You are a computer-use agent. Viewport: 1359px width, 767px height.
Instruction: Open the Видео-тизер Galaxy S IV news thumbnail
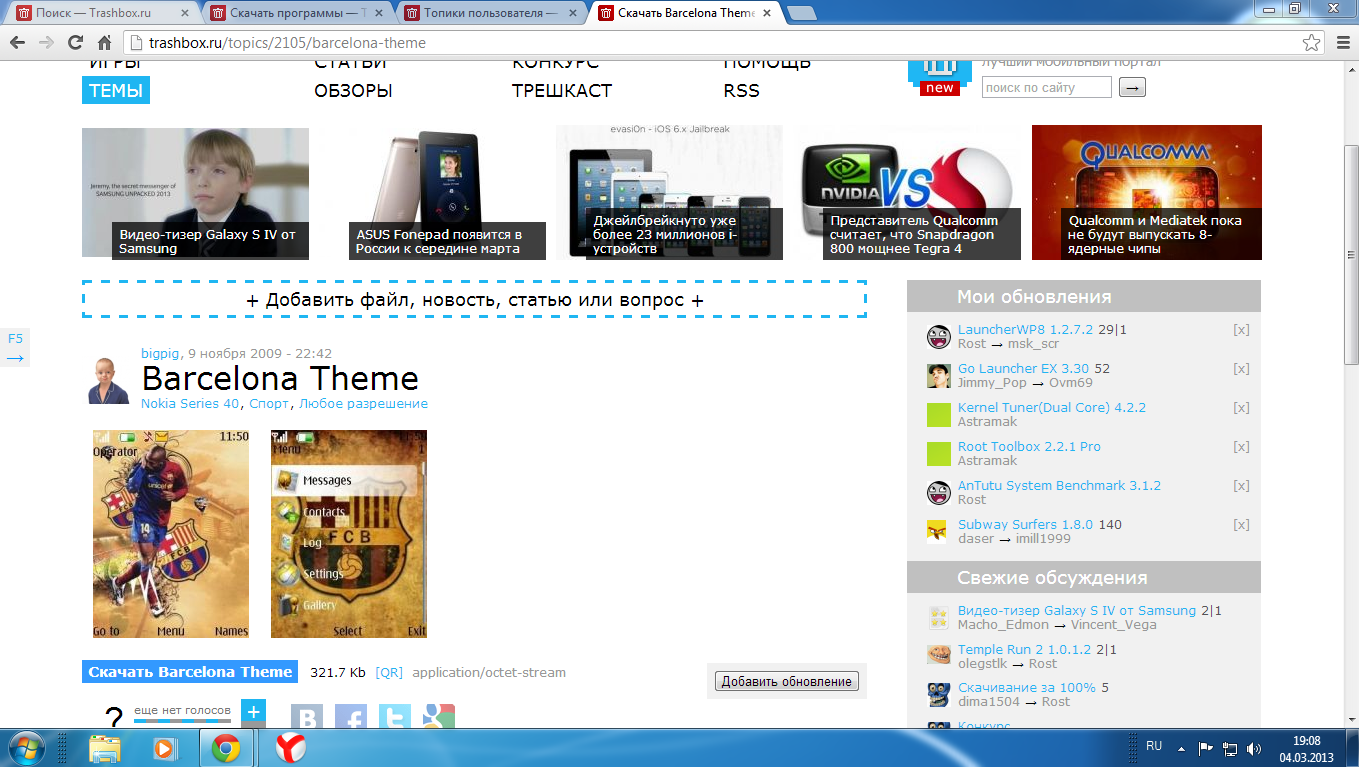(195, 193)
